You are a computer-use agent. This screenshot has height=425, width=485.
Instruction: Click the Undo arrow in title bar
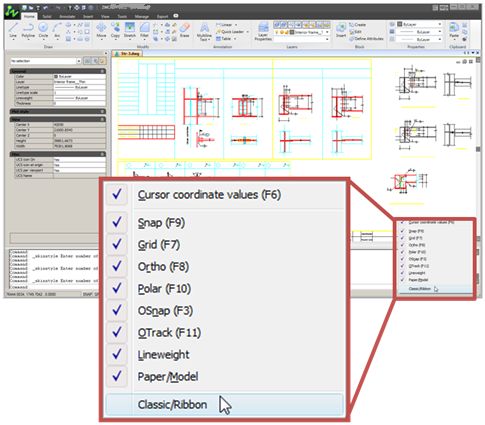[x=46, y=7]
